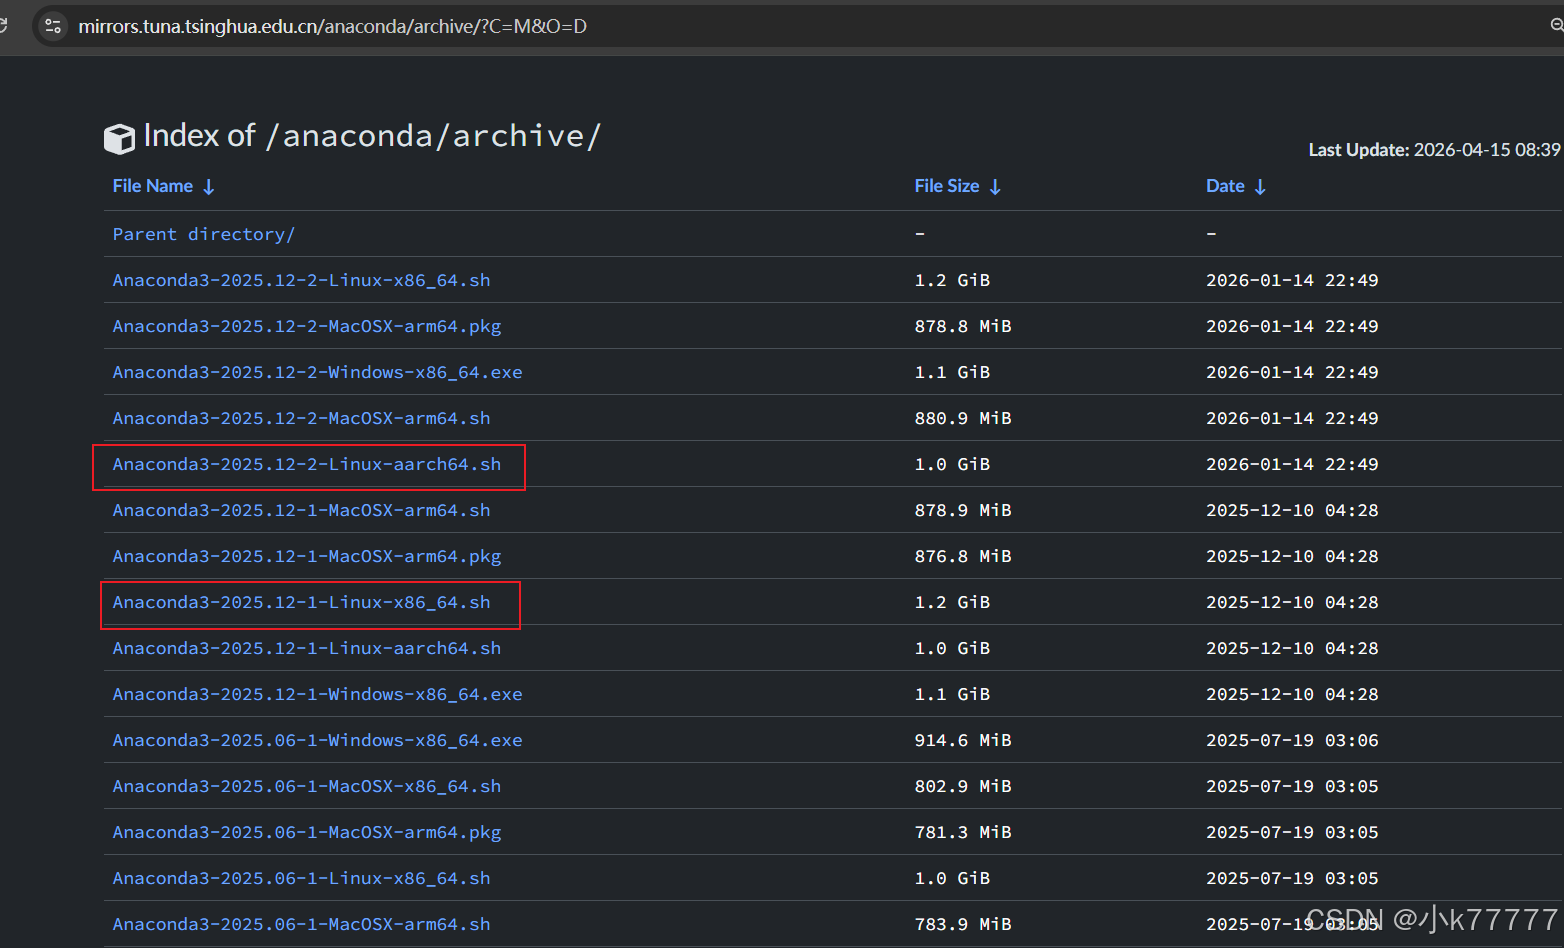Download Anaconda3-2025.12-1-Windows-x86_64.exe

click(318, 694)
